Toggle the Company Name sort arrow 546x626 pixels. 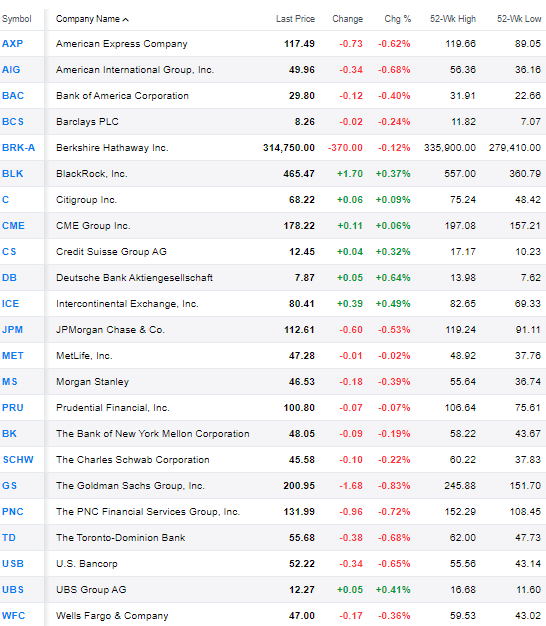(x=126, y=19)
